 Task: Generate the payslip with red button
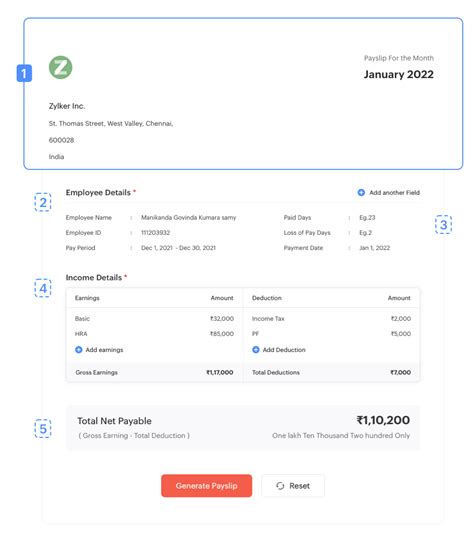click(x=206, y=486)
